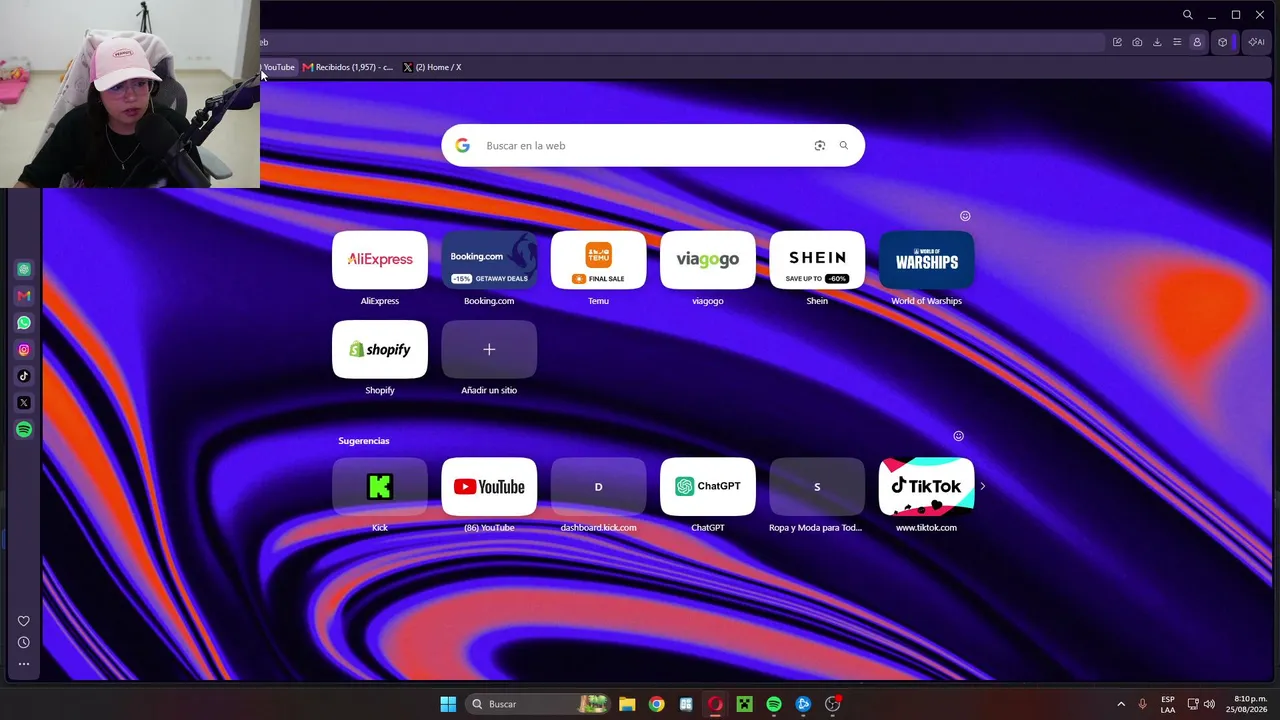Click 'Añadir un sitio' plus tile
This screenshot has width=1280, height=720.
[489, 349]
